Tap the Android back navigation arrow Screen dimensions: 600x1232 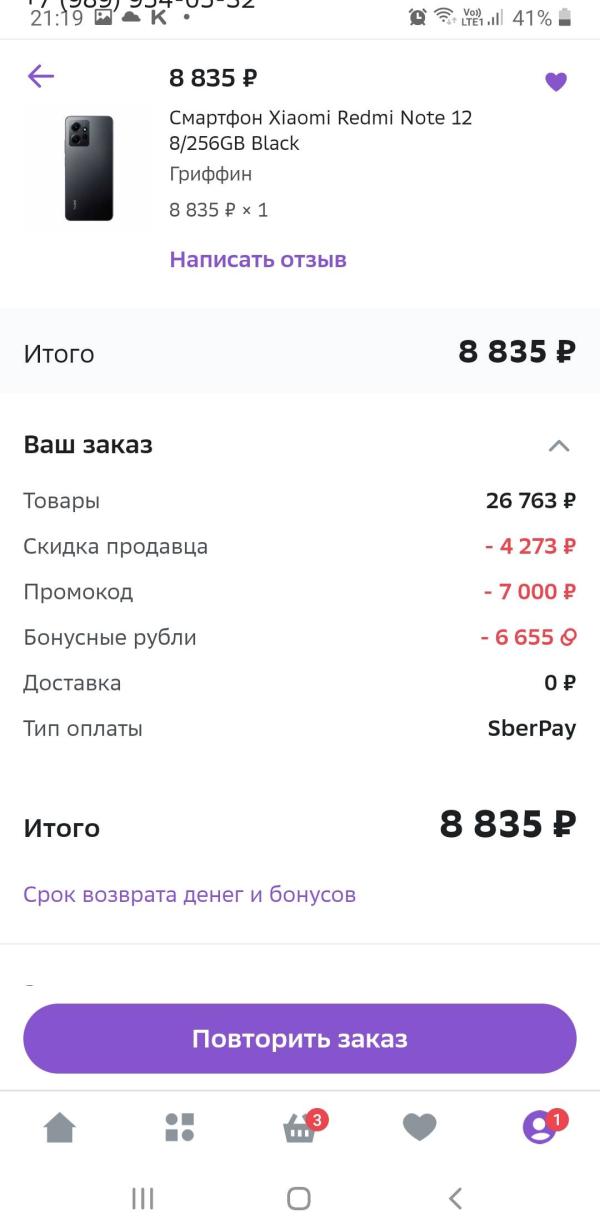pyautogui.click(x=456, y=1198)
